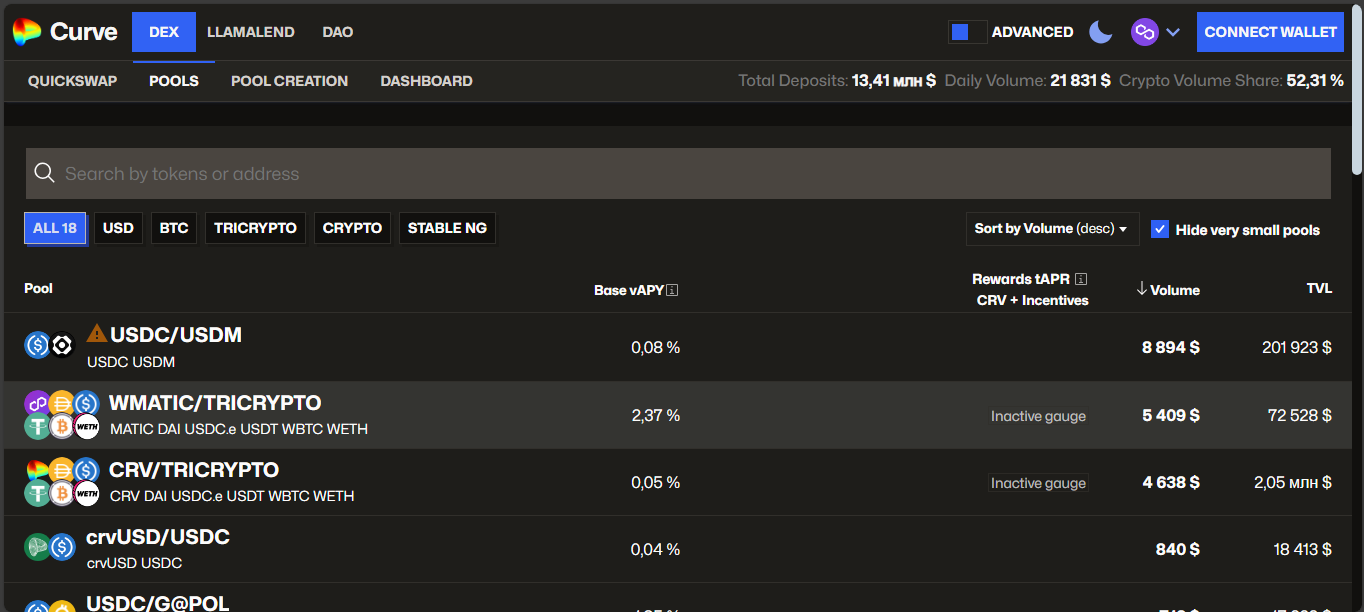1364x612 pixels.
Task: Click CRV token icon in CRV/TRICRYPTO row
Action: tap(37, 470)
